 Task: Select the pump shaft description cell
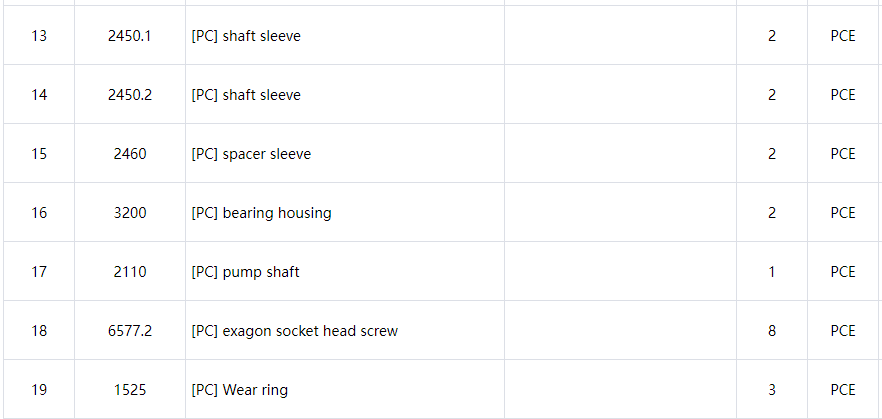tap(345, 272)
